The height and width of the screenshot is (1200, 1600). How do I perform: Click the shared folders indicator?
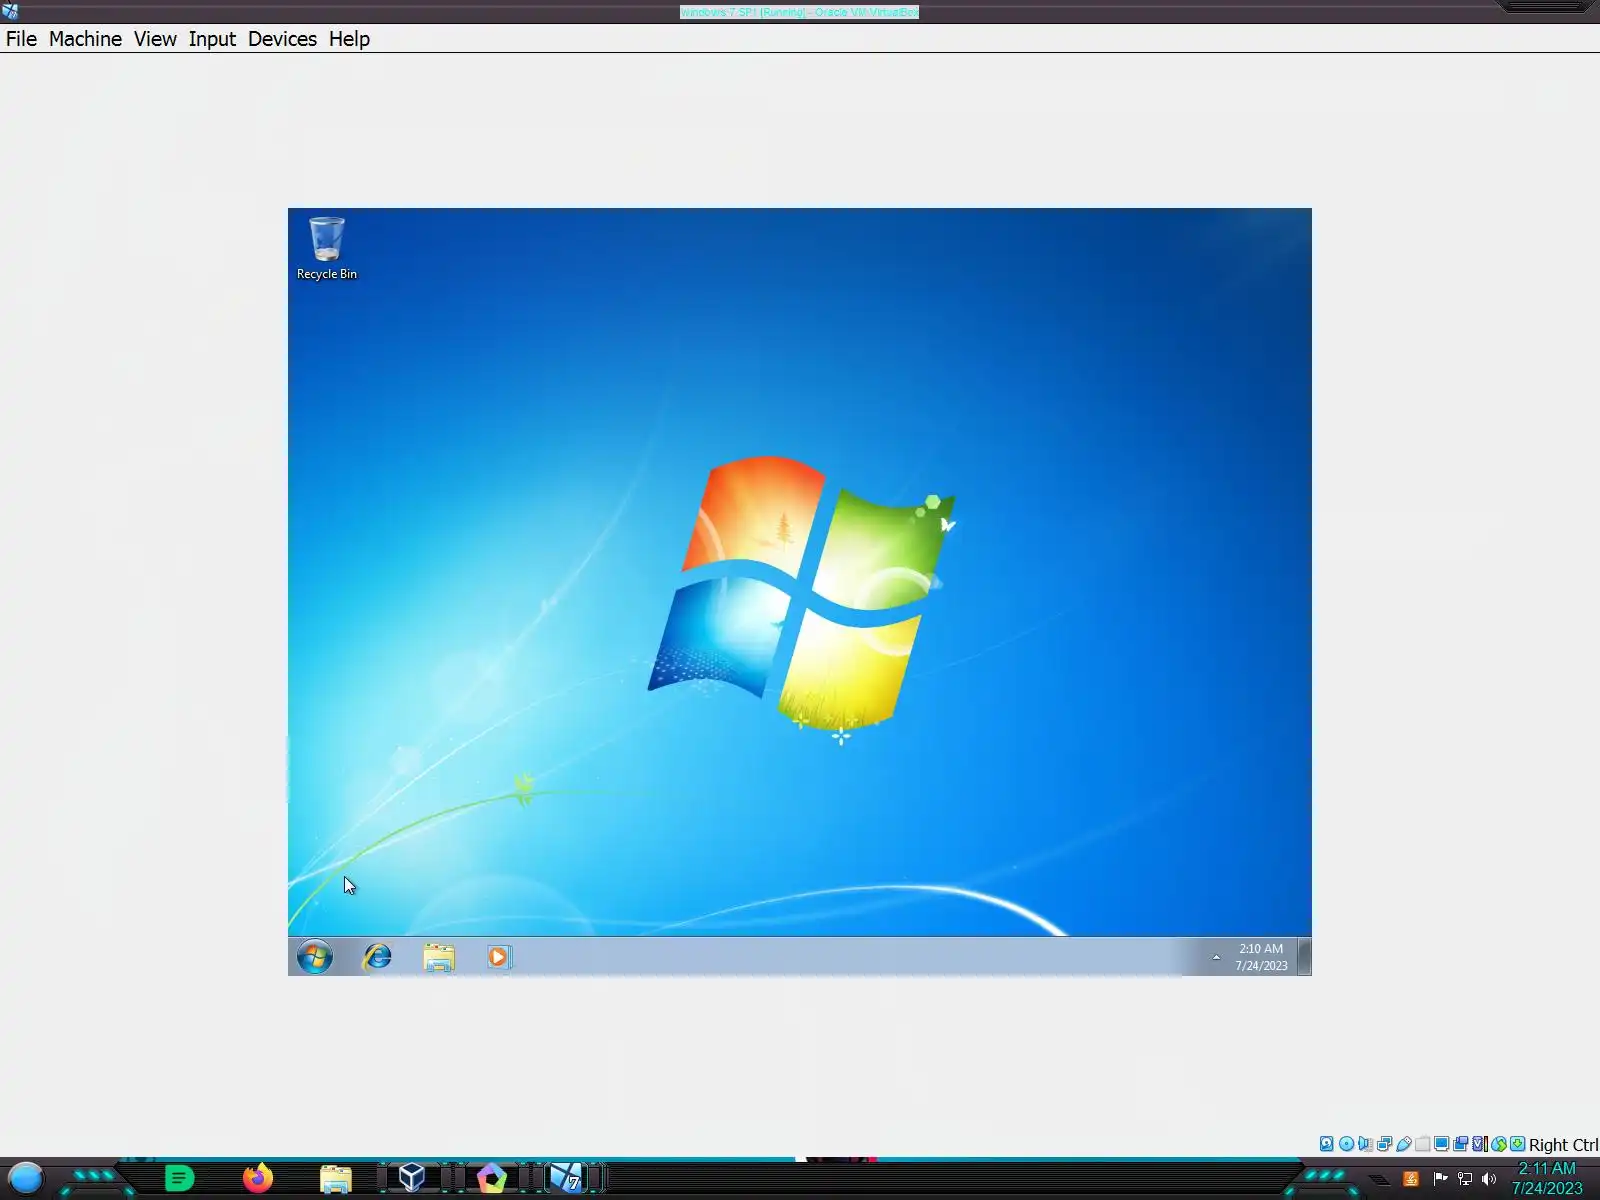[x=1422, y=1144]
